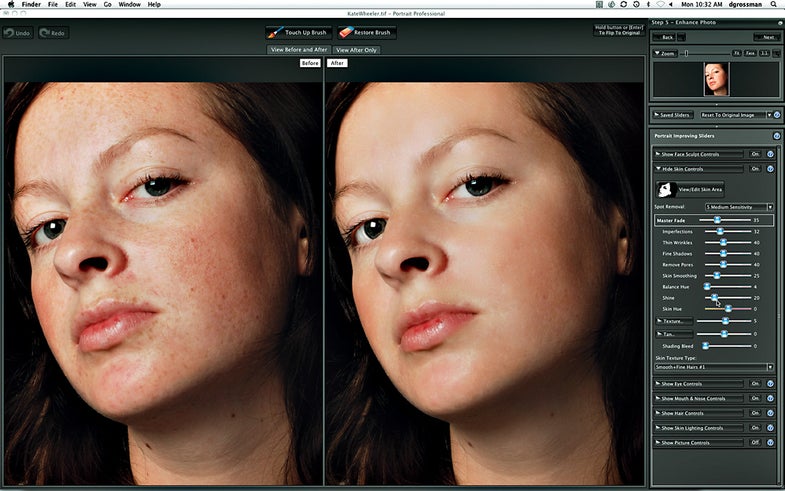This screenshot has width=785, height=491.
Task: Expand Show Mouth & Nose Controls
Action: coord(698,398)
